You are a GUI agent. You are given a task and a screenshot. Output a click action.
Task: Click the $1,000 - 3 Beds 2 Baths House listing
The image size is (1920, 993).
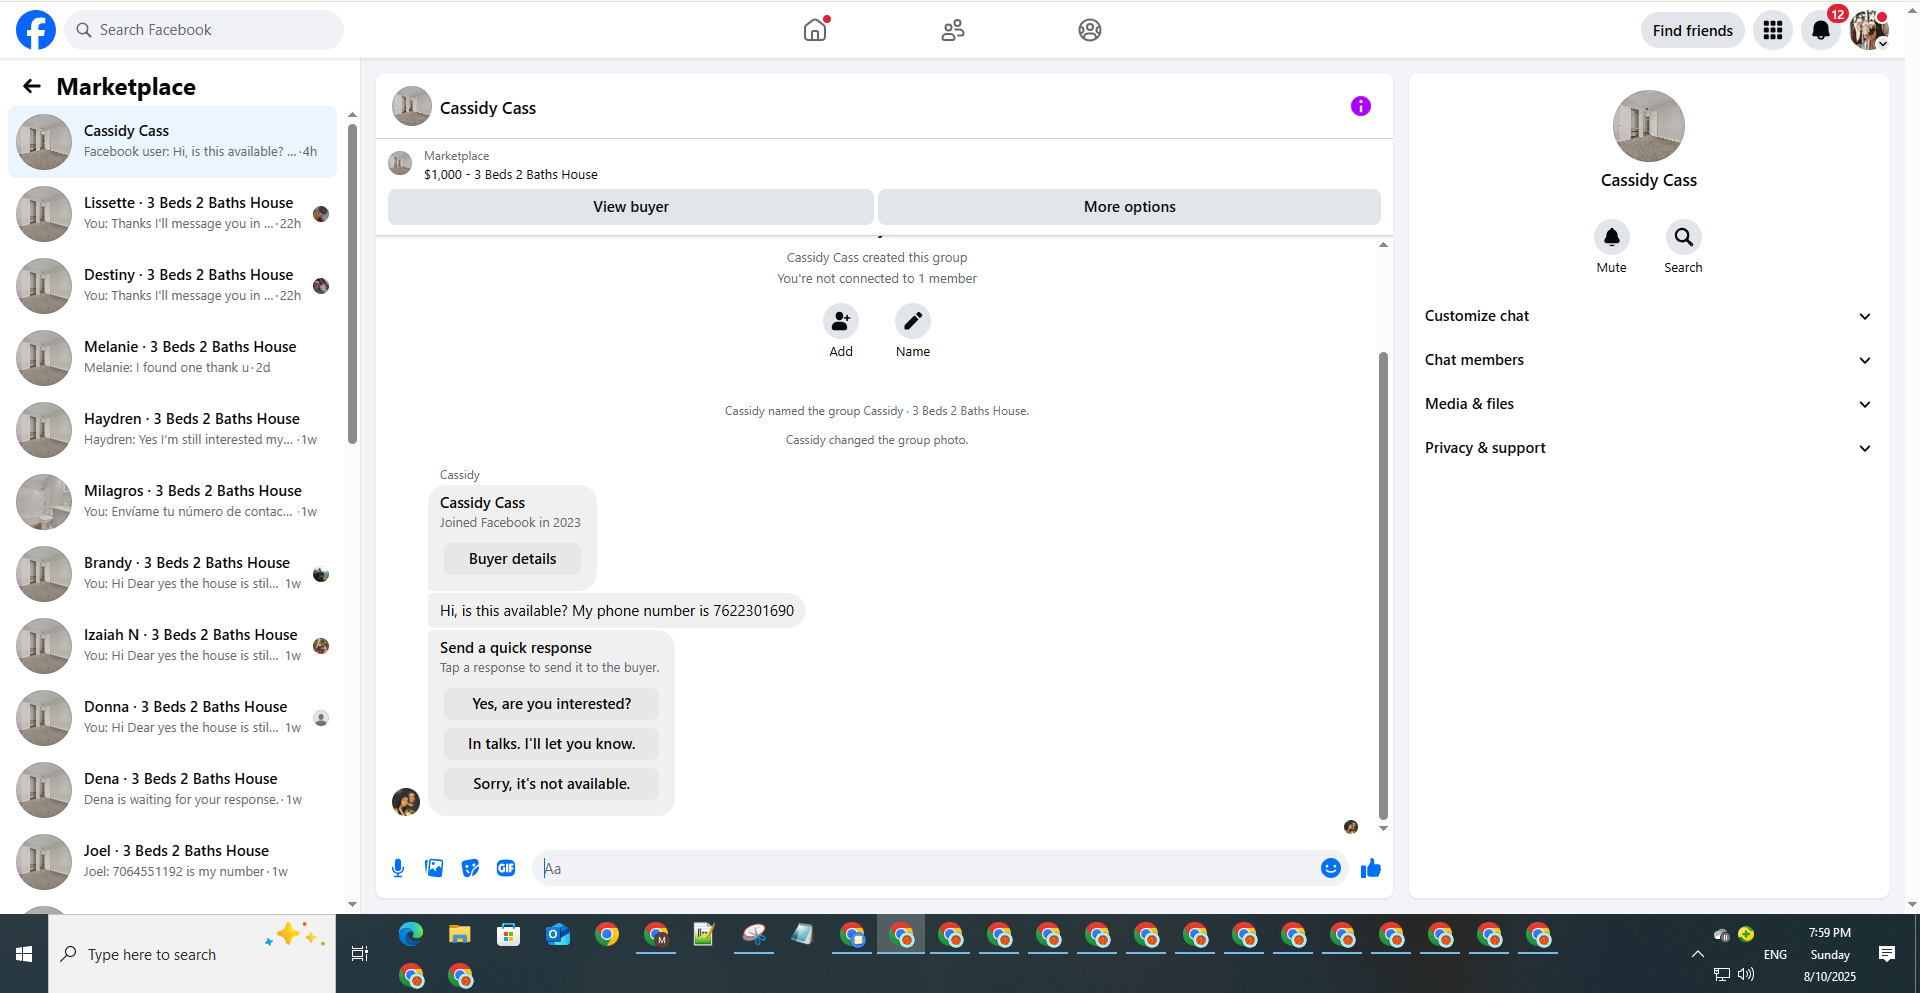tap(510, 174)
